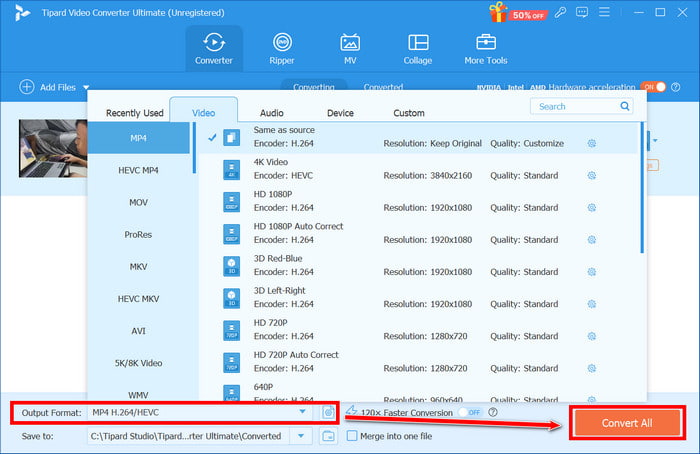Click the video file thumbnail
700x454 pixels.
click(53, 148)
